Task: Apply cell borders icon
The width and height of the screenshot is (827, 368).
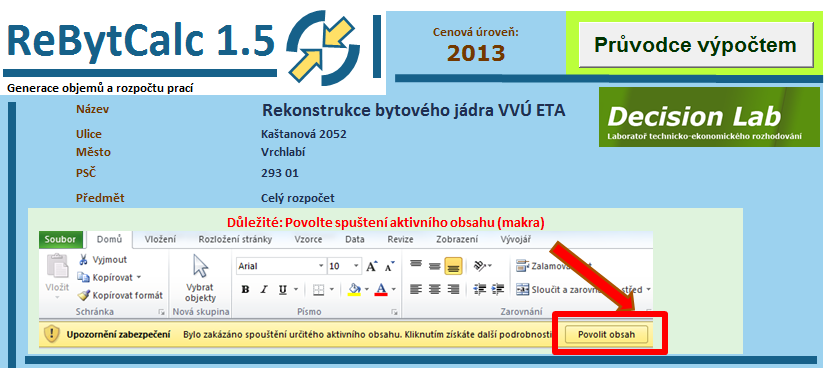Action: [318, 289]
